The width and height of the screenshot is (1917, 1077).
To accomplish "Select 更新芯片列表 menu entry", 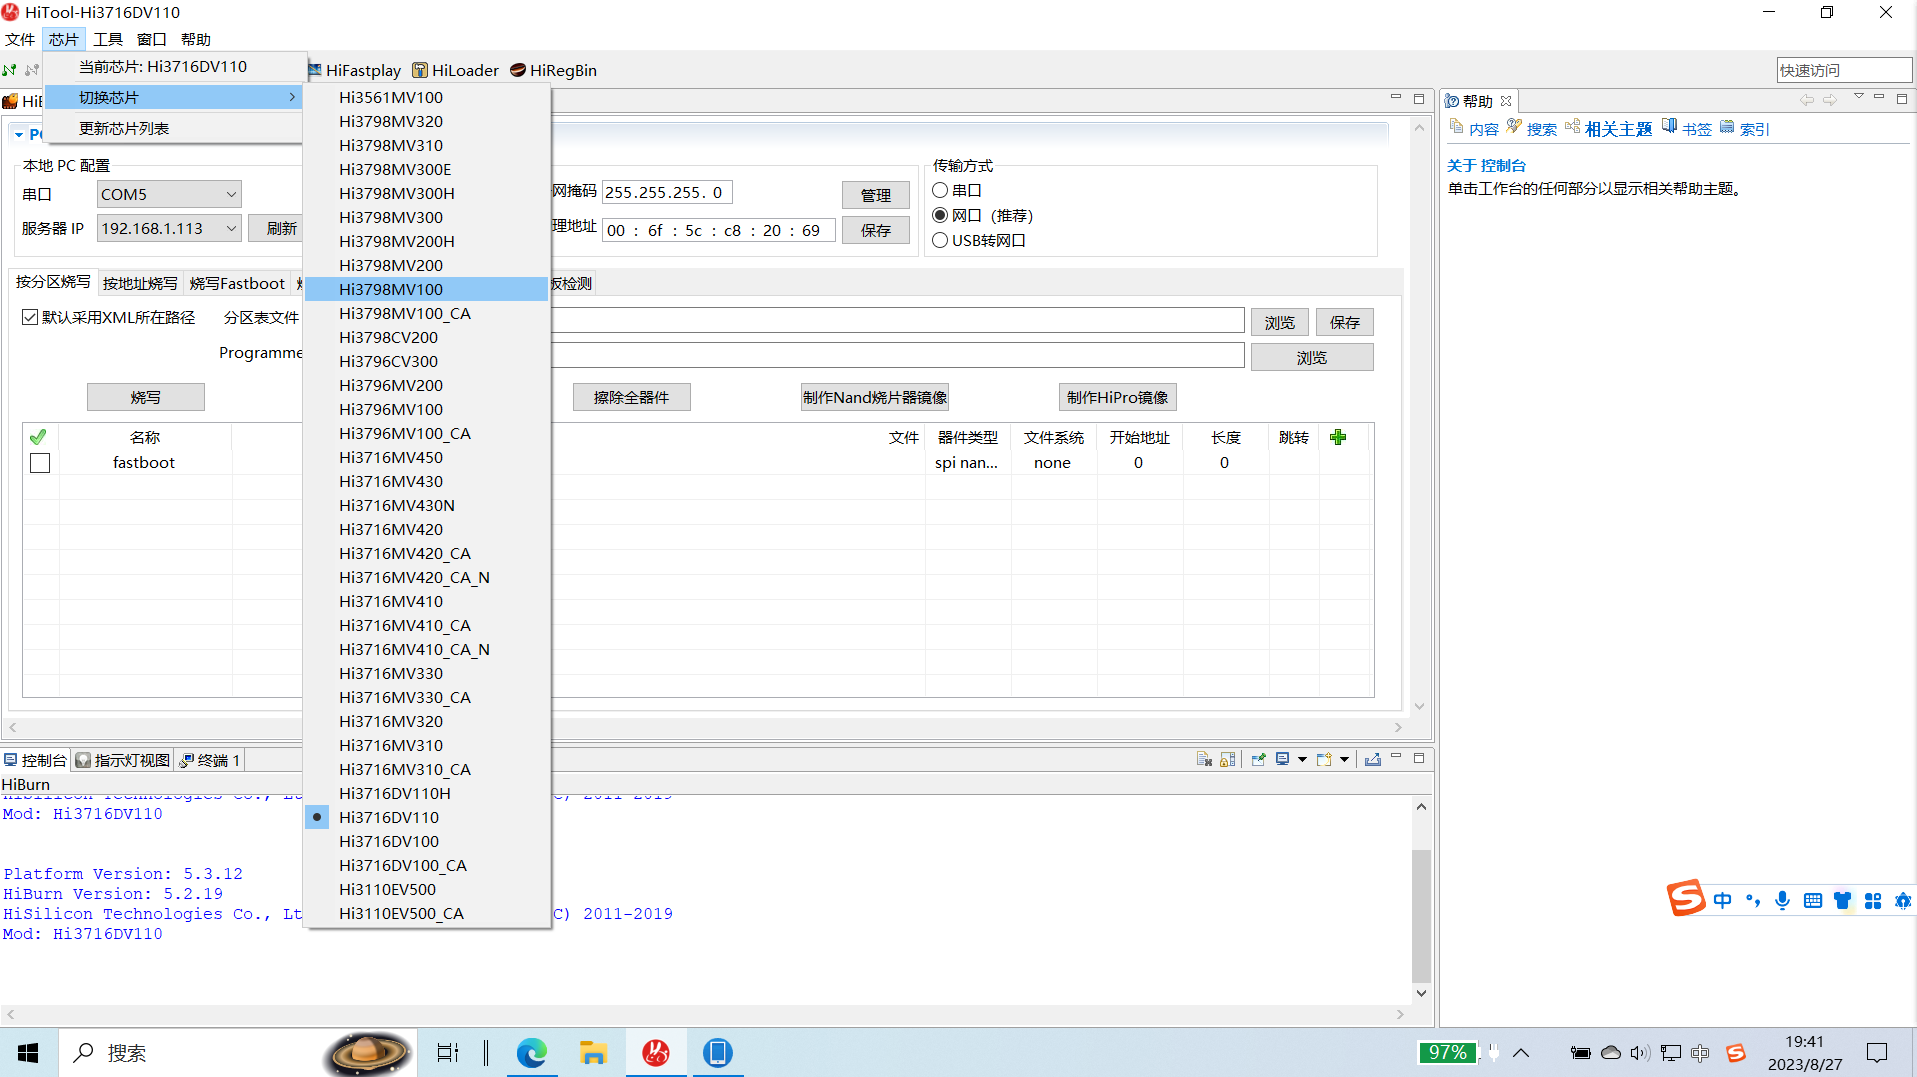I will [x=175, y=128].
